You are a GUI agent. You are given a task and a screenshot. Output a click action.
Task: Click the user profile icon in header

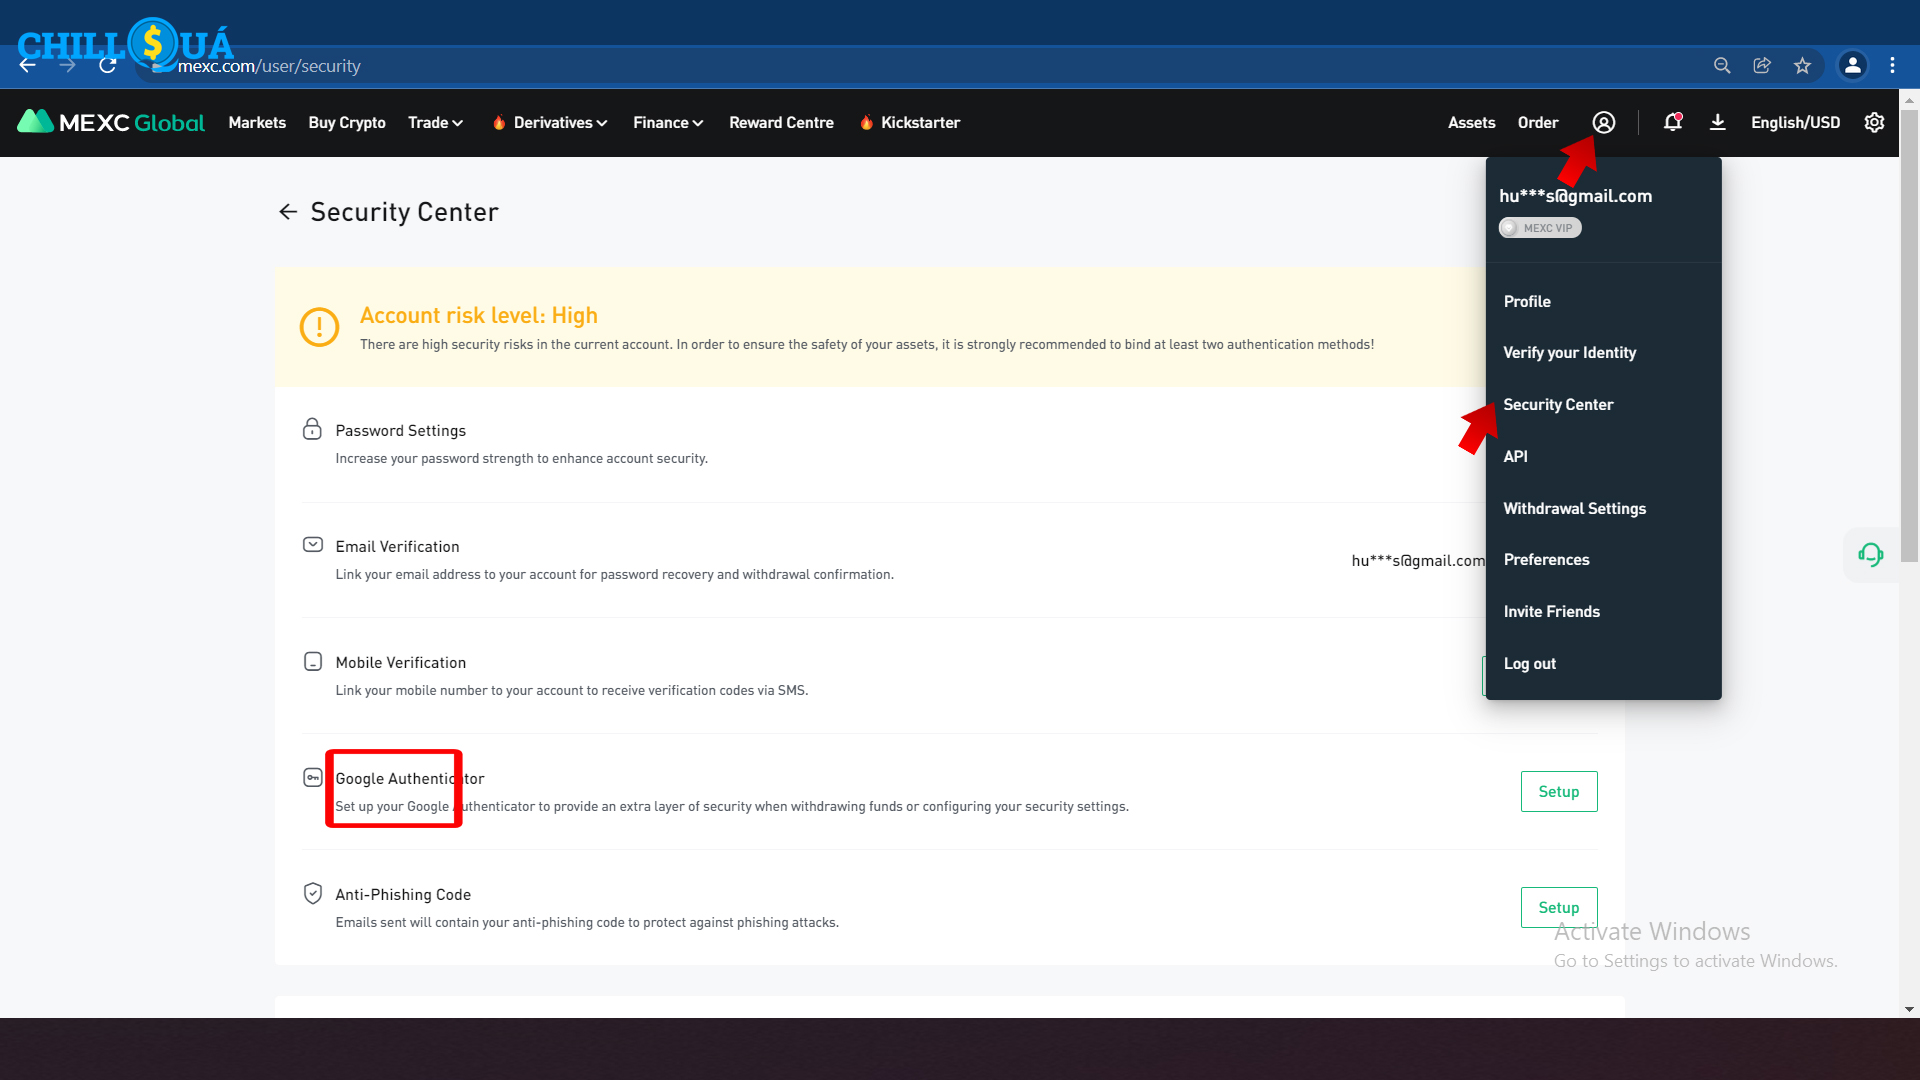pos(1603,122)
